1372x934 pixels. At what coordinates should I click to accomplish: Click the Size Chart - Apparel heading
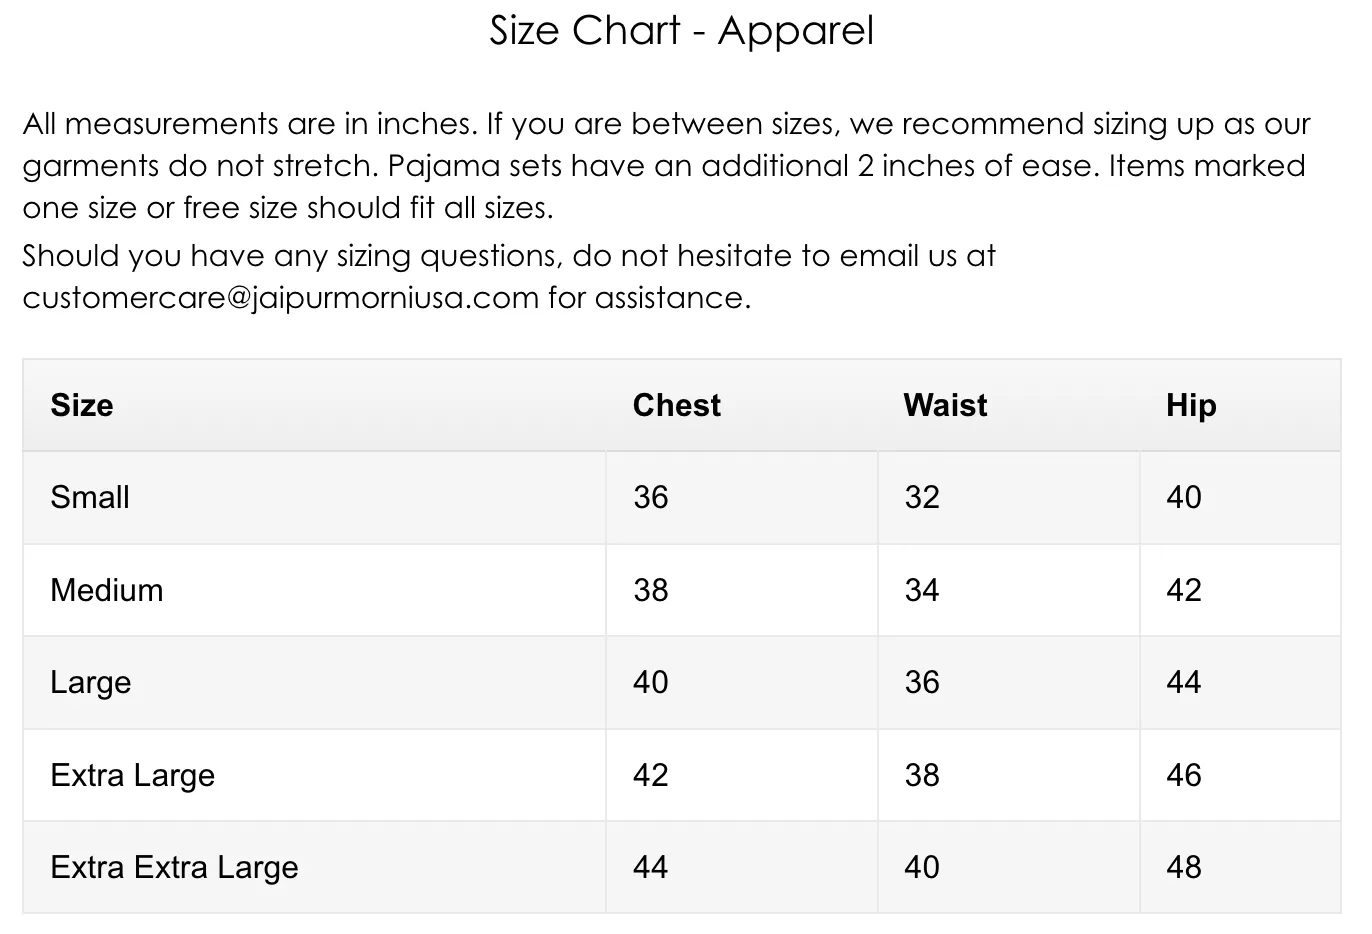(681, 31)
